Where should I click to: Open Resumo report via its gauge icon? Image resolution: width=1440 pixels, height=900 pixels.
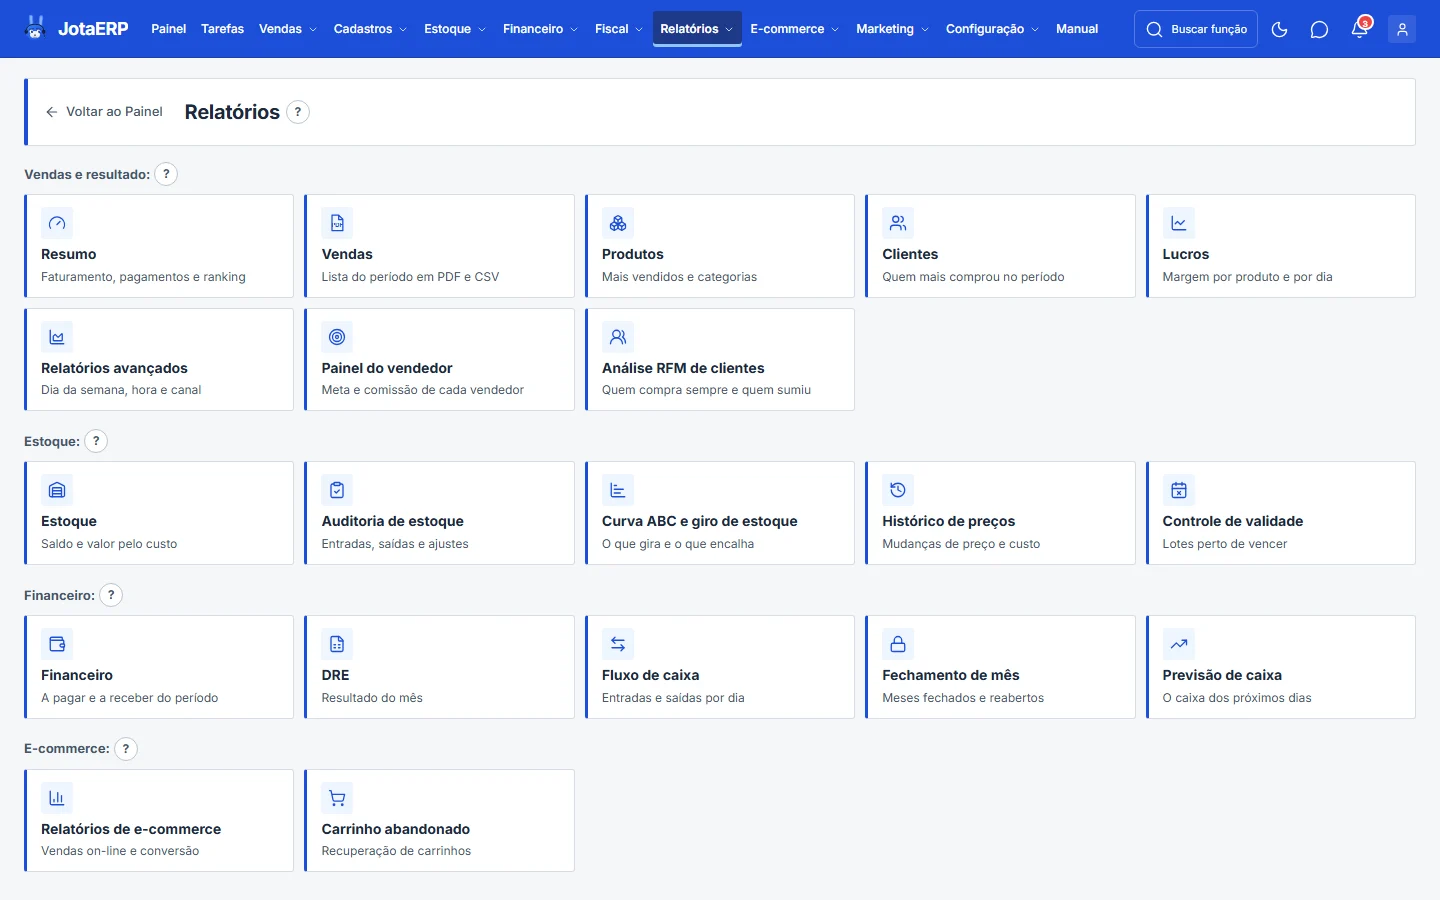[57, 223]
